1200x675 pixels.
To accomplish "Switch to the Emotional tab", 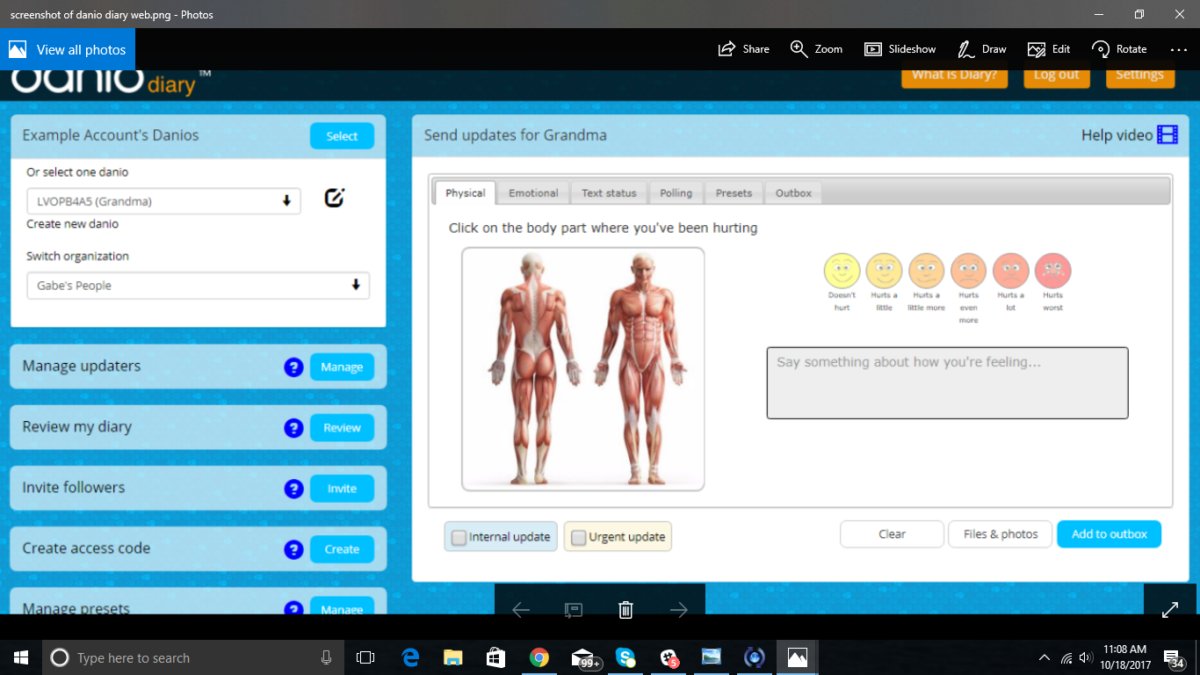I will coord(533,193).
